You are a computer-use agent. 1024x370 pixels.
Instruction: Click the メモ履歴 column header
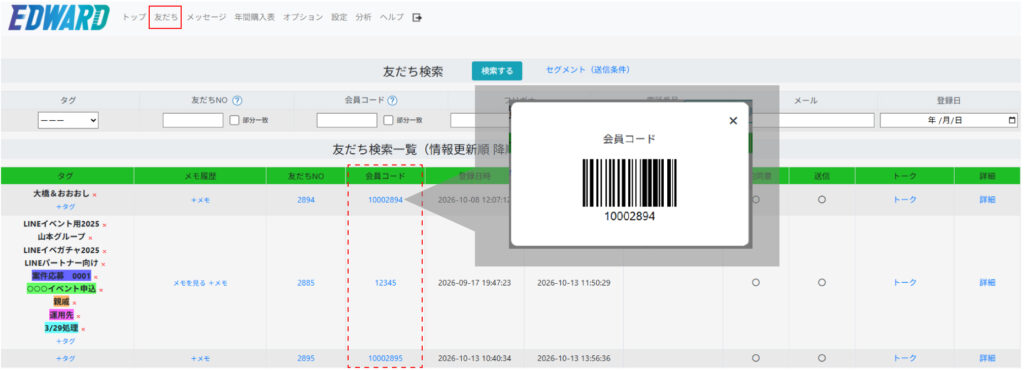tap(200, 176)
